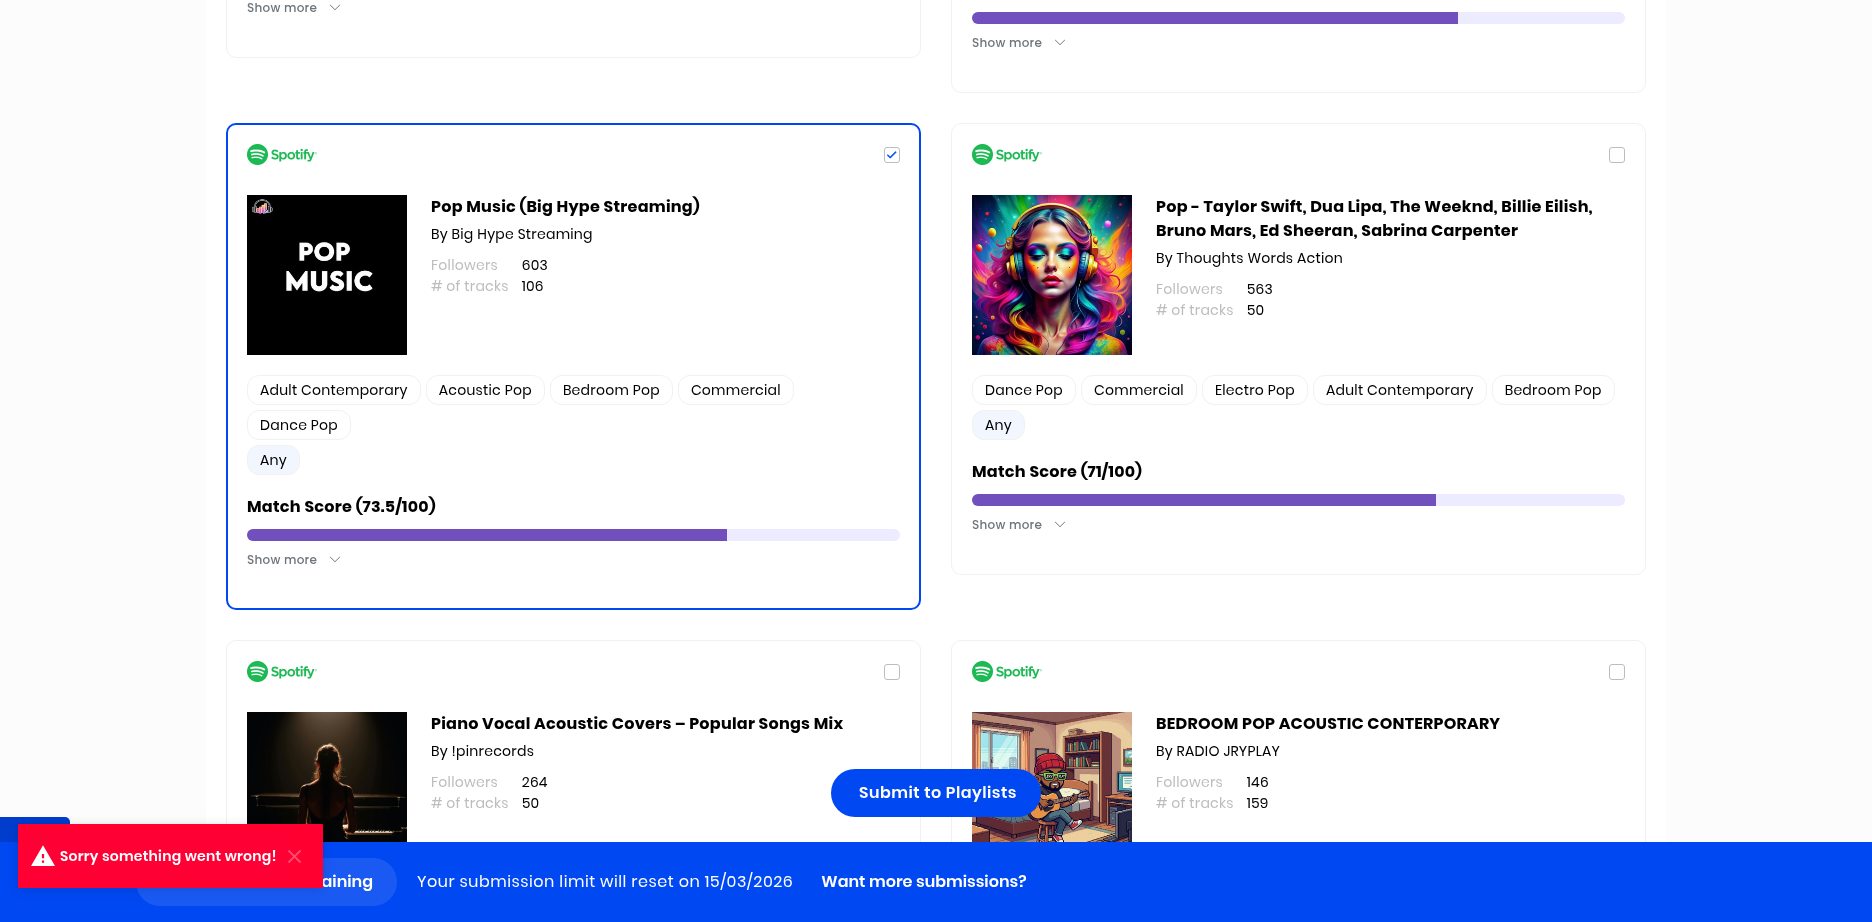Uncheck the Pop Music (Big Hype Streaming) playlist
This screenshot has width=1872, height=922.
pyautogui.click(x=892, y=155)
